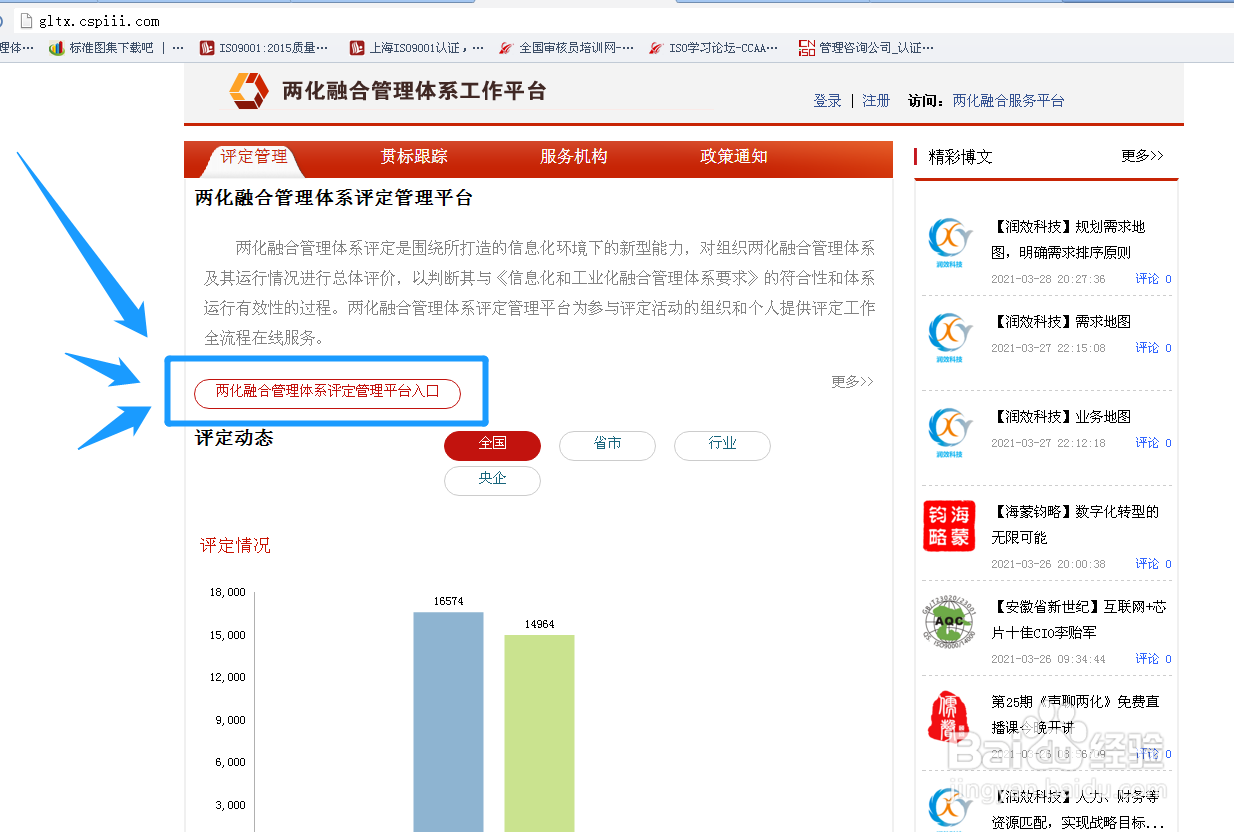This screenshot has width=1234, height=832.
Task: Click the 注册 link
Action: (876, 101)
